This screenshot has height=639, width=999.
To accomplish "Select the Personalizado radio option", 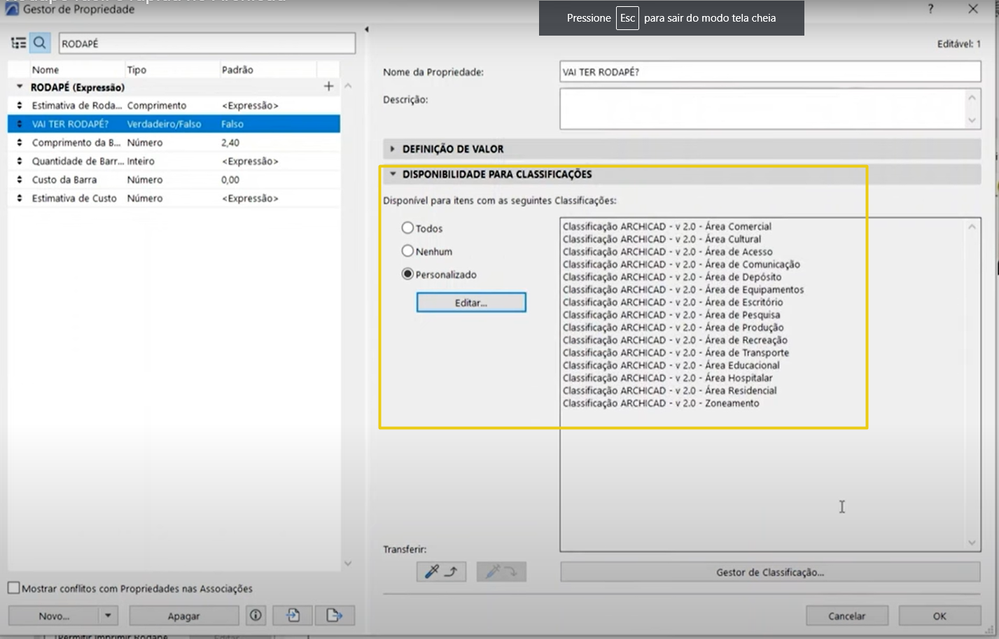I will pos(407,274).
